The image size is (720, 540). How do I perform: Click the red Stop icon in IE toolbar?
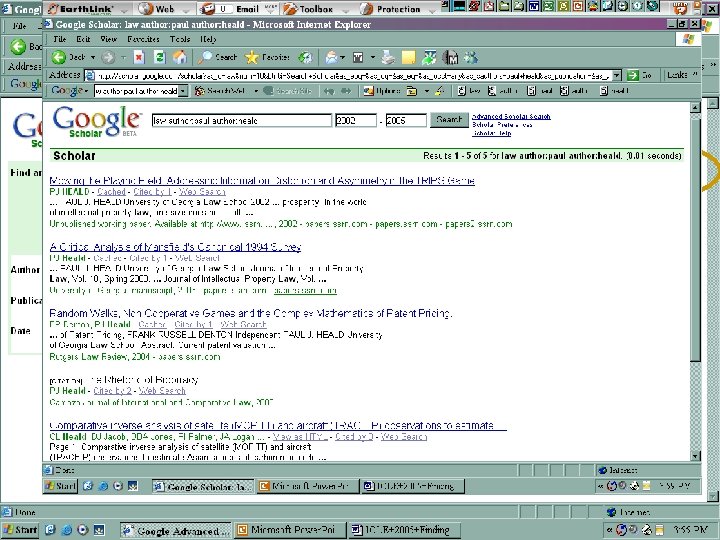139,57
